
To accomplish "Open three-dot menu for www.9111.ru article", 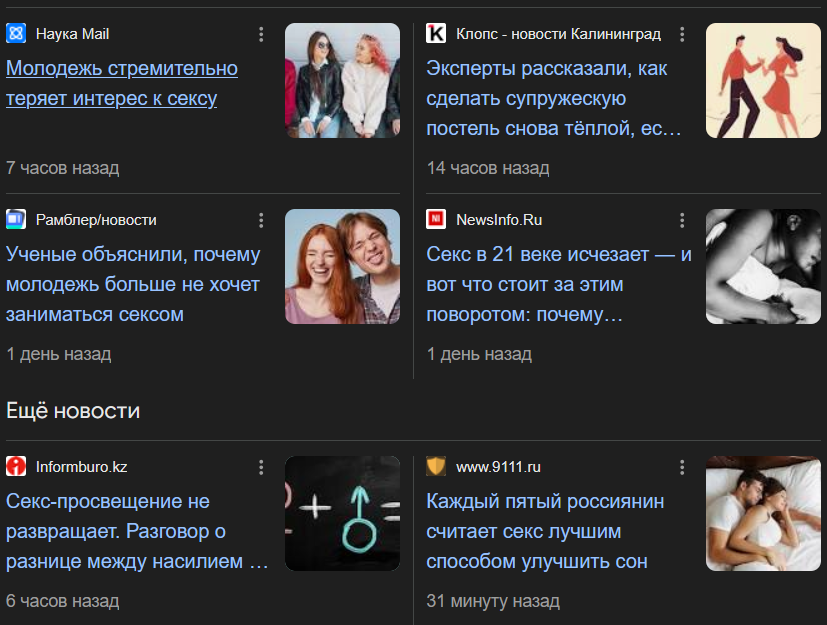I will coord(682,467).
